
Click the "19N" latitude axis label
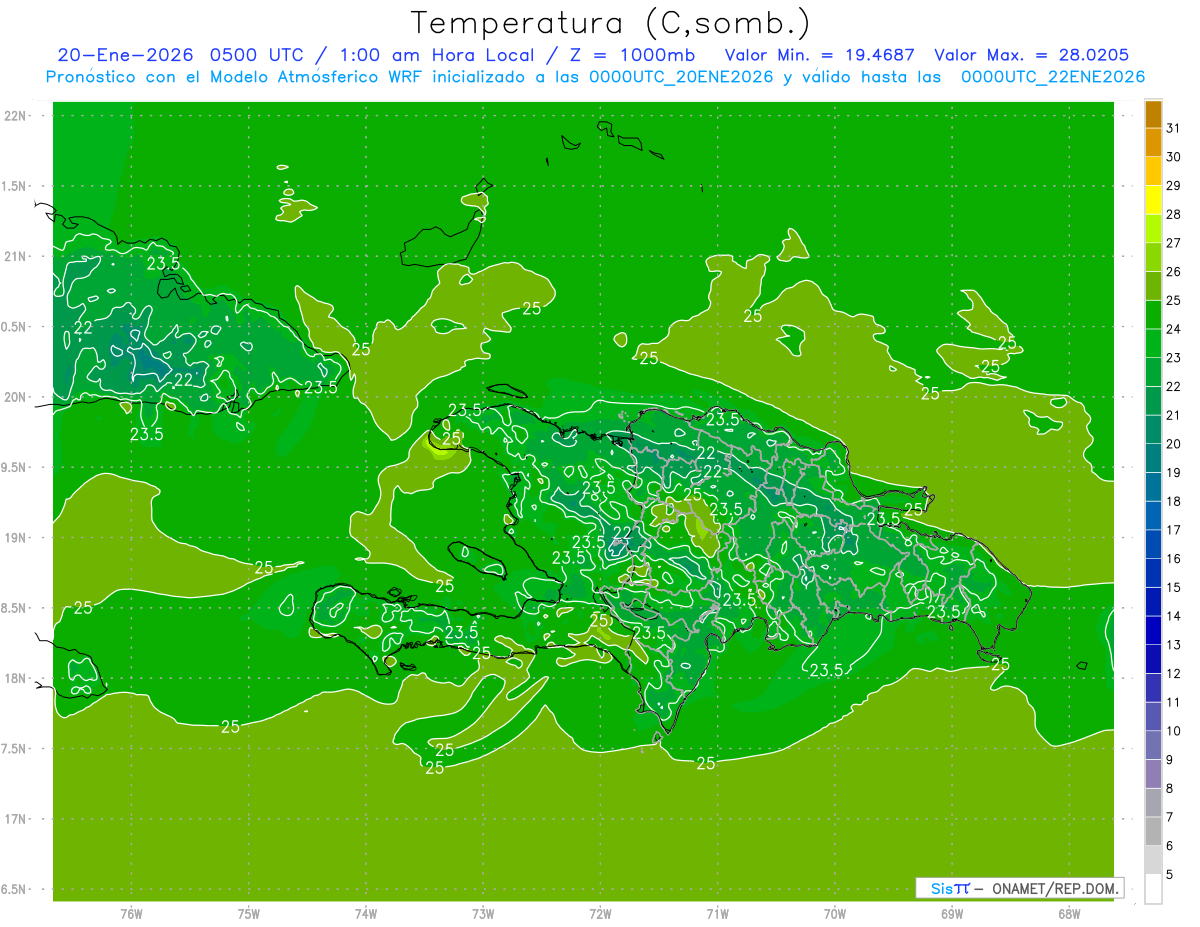click(14, 538)
